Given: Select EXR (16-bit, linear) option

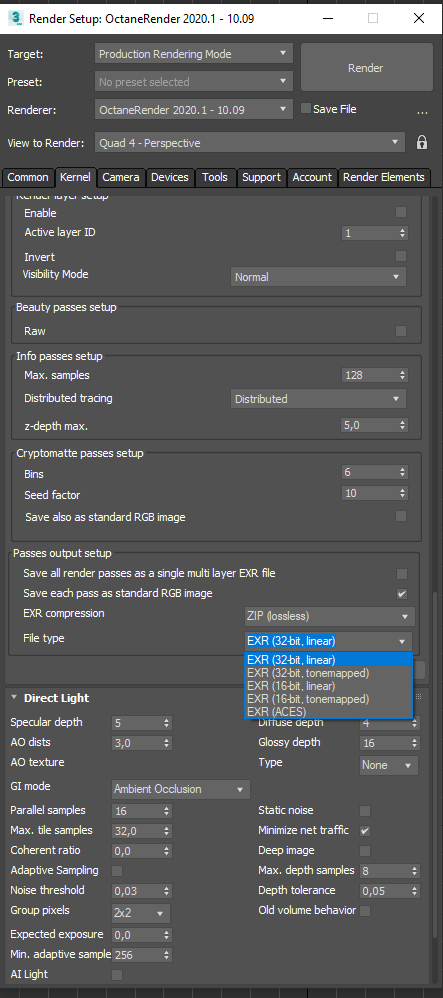Looking at the screenshot, I should pos(328,686).
